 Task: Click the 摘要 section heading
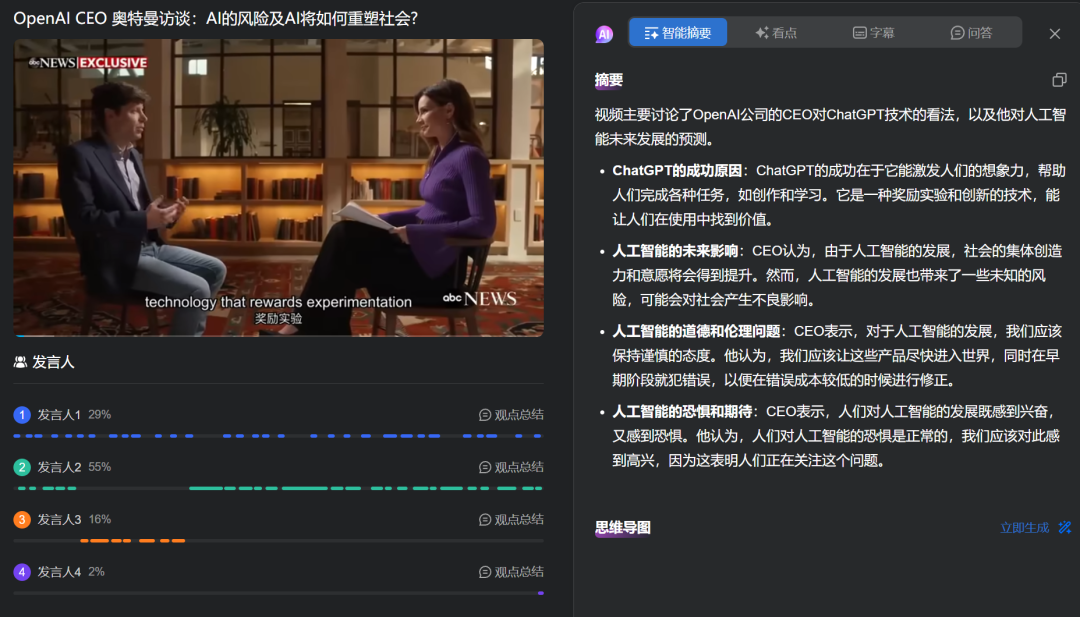coord(609,80)
